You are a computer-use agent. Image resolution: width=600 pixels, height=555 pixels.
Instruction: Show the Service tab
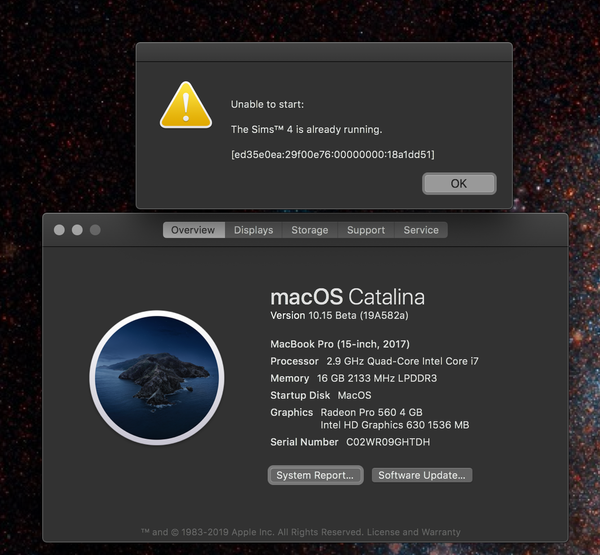(x=421, y=230)
